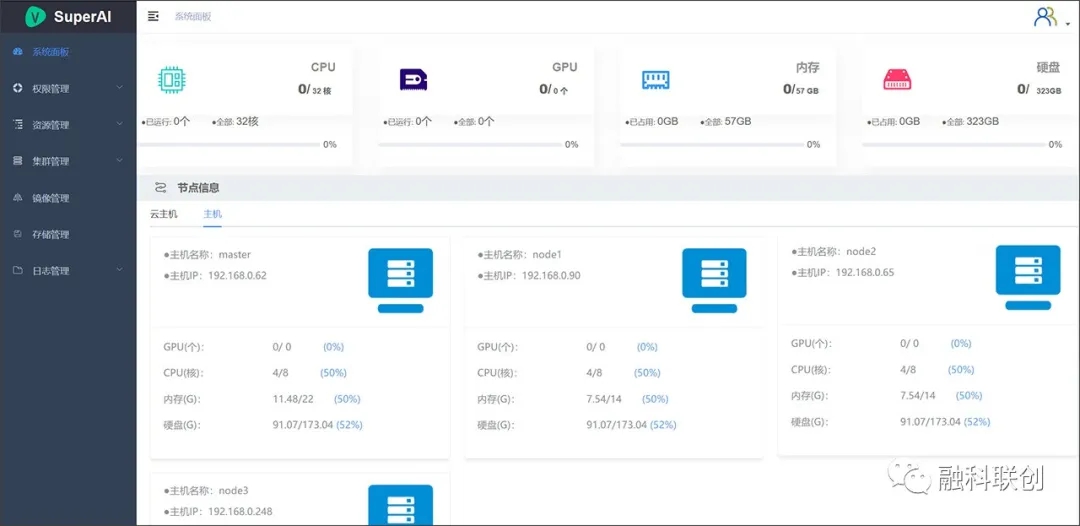Switch to the 云主机 tab
The image size is (1080, 526).
pos(164,214)
